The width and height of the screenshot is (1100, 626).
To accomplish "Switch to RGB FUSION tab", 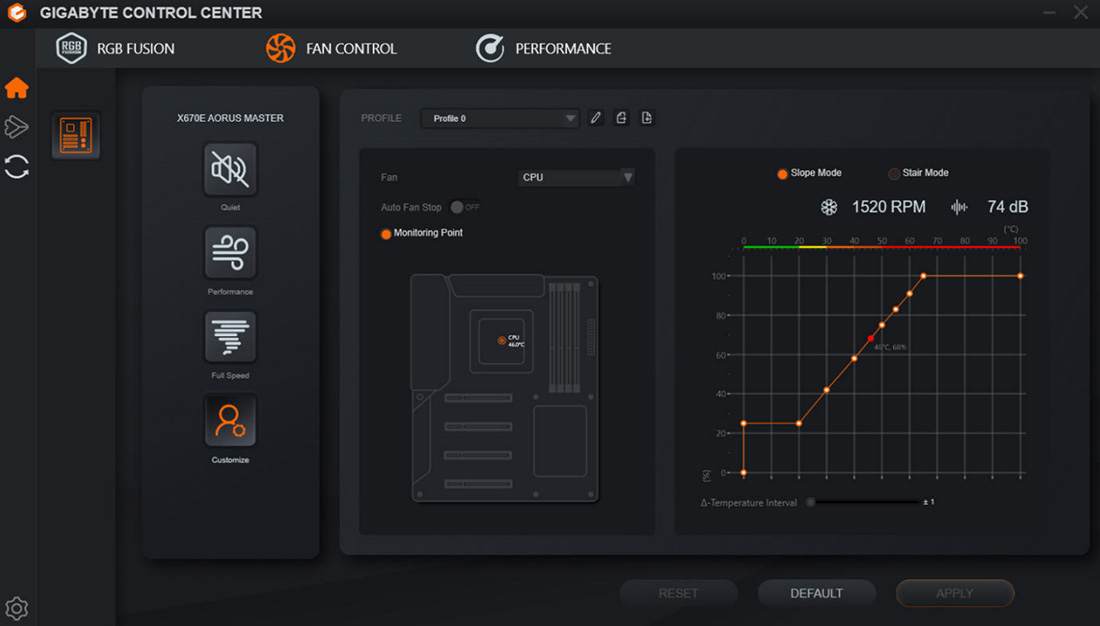I will (x=135, y=48).
